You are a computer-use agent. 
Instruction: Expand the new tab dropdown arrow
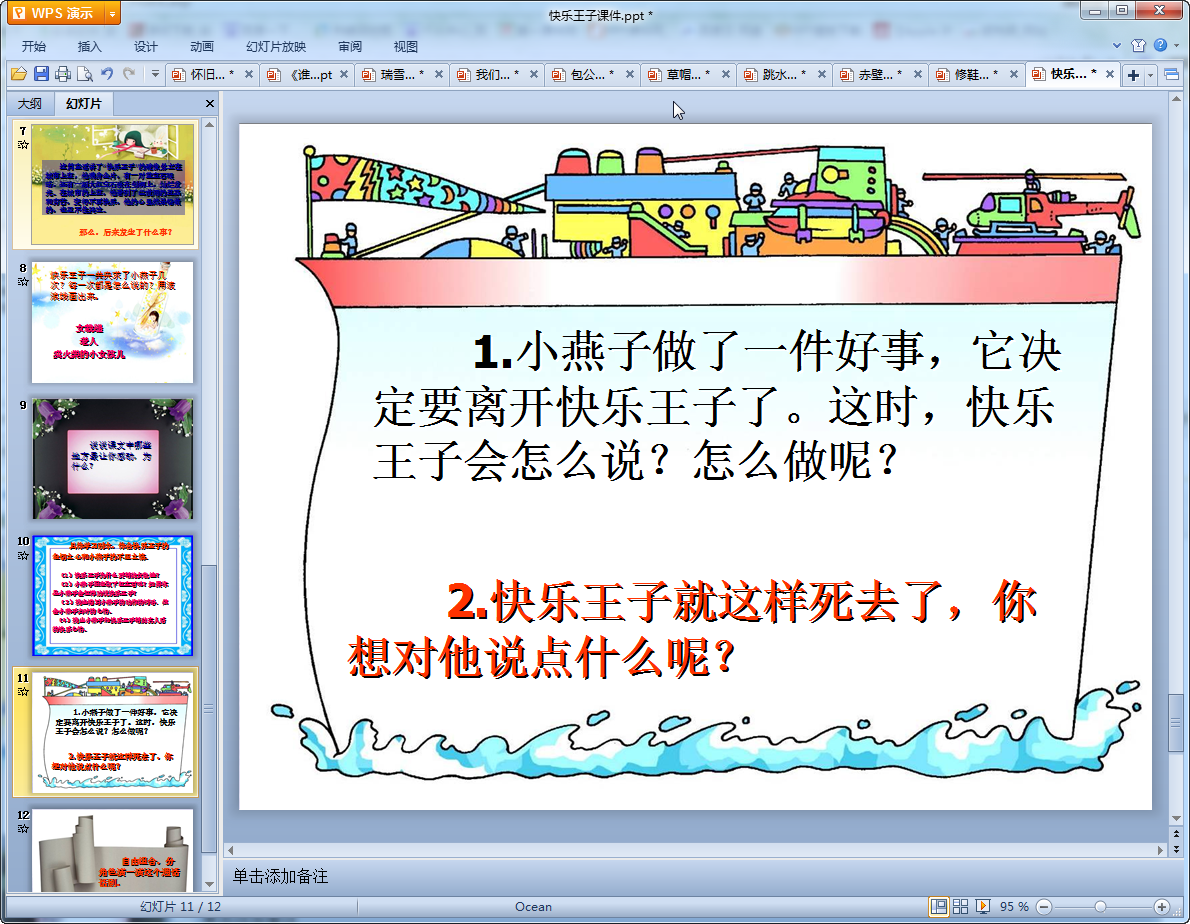click(1150, 75)
